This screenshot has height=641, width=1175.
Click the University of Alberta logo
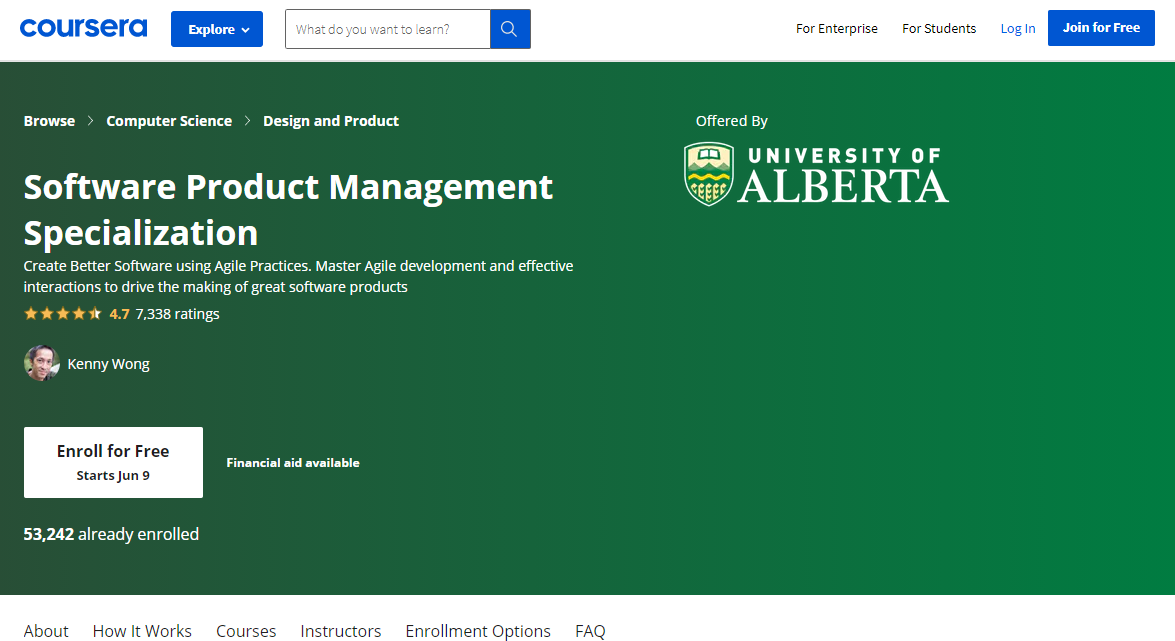[x=815, y=174]
